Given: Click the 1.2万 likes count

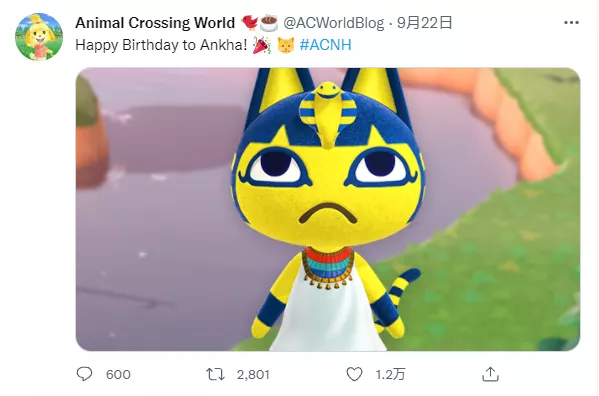Looking at the screenshot, I should click(x=390, y=374).
